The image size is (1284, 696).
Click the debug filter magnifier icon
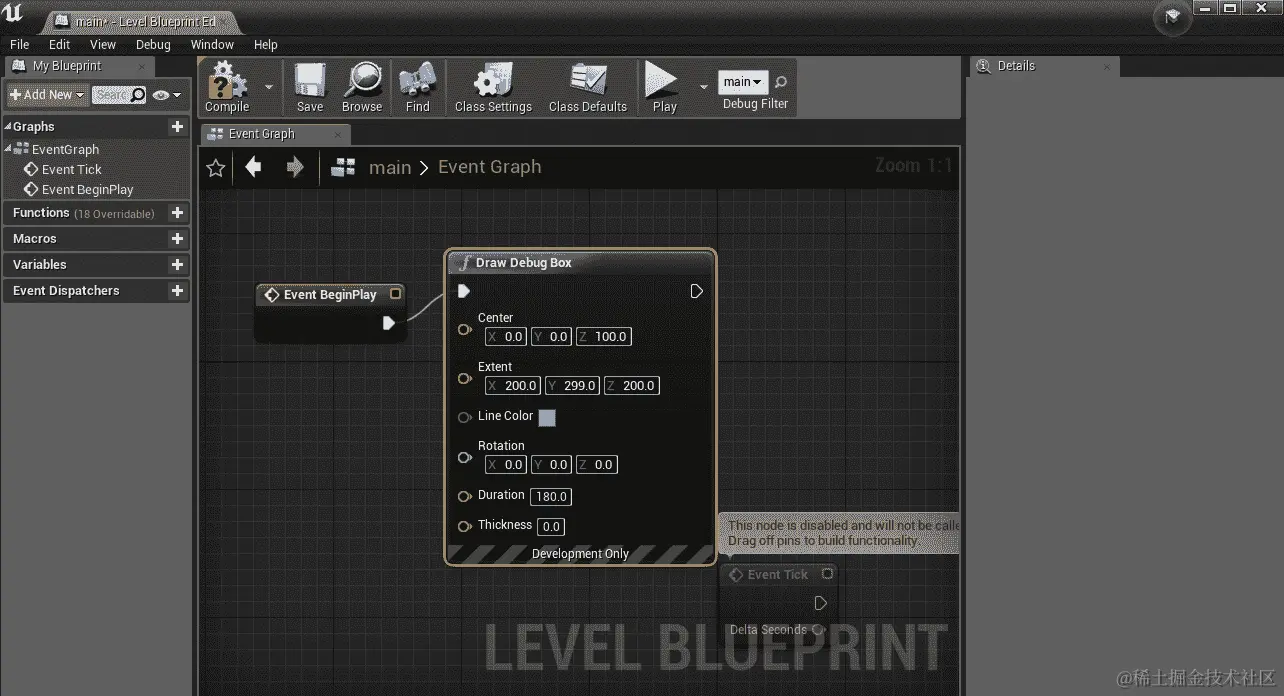pos(781,82)
